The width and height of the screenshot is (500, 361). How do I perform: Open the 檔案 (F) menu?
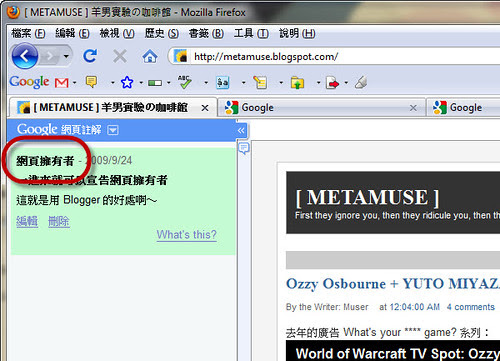(28, 33)
